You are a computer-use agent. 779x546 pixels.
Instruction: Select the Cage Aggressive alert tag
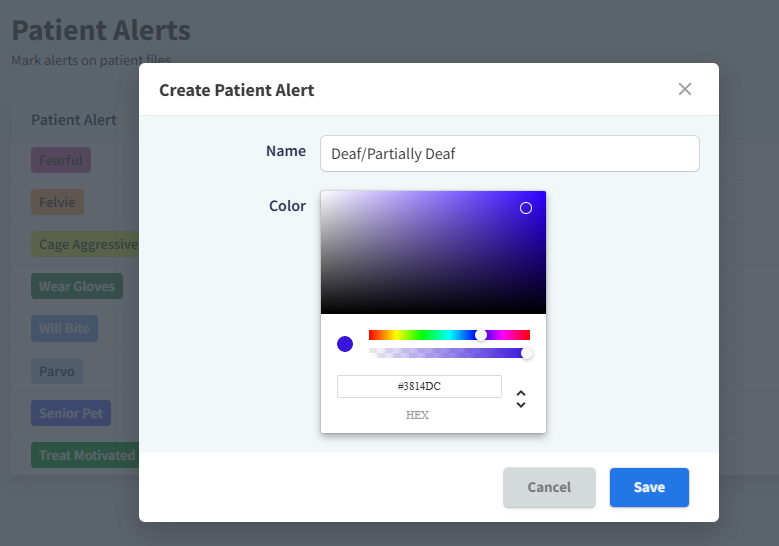(x=87, y=244)
